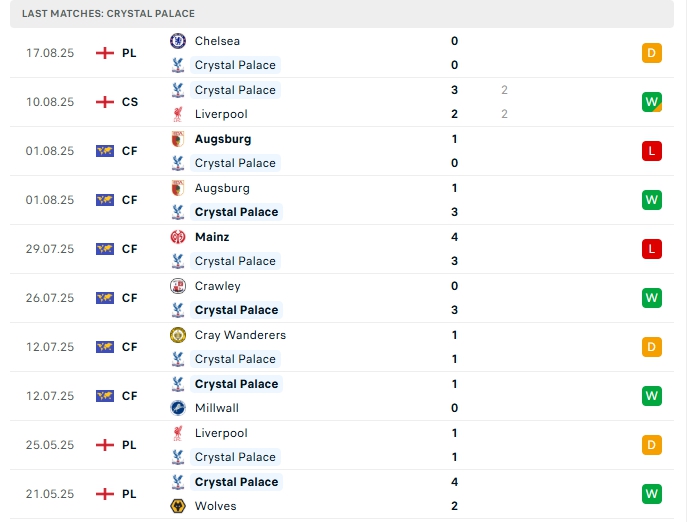Click the 10.08.25 match date
The width and height of the screenshot is (687, 522).
50,102
